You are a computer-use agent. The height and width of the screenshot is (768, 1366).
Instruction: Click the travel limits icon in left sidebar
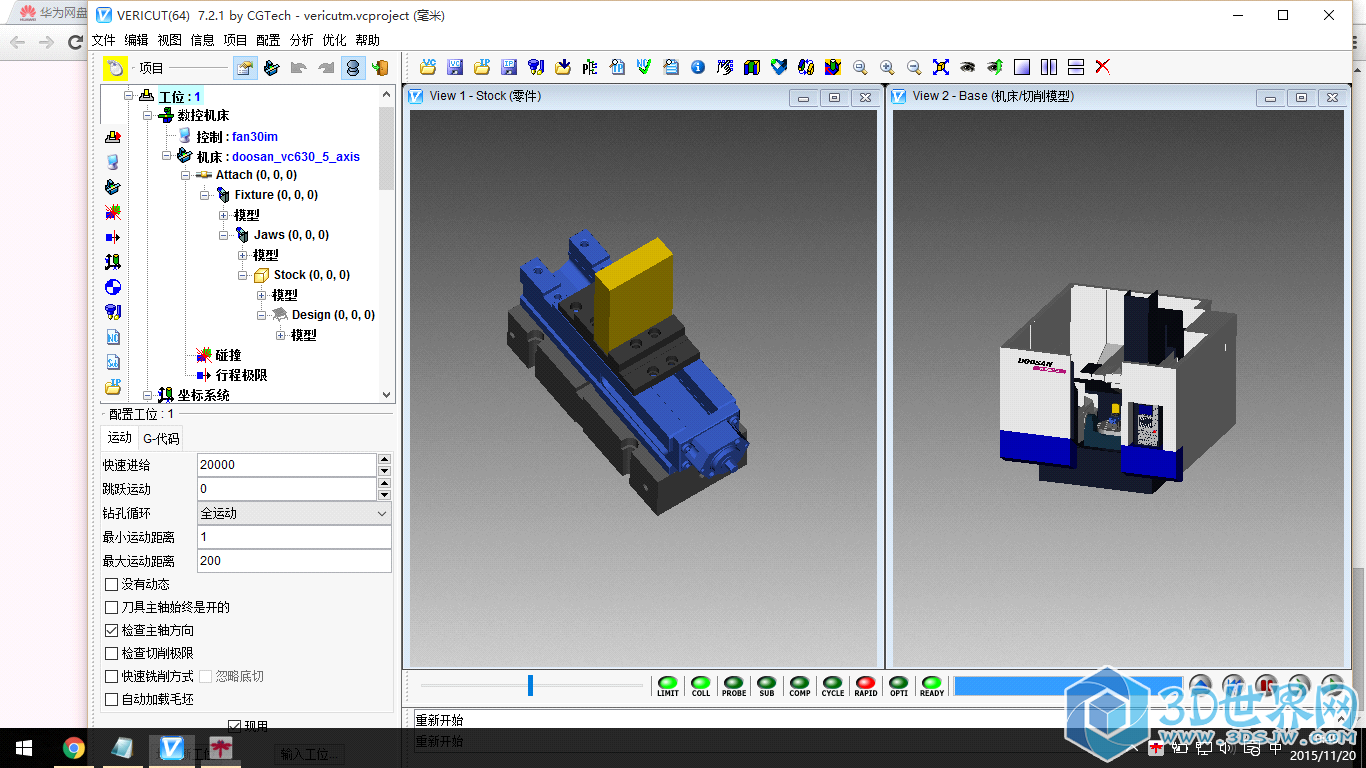pyautogui.click(x=113, y=237)
